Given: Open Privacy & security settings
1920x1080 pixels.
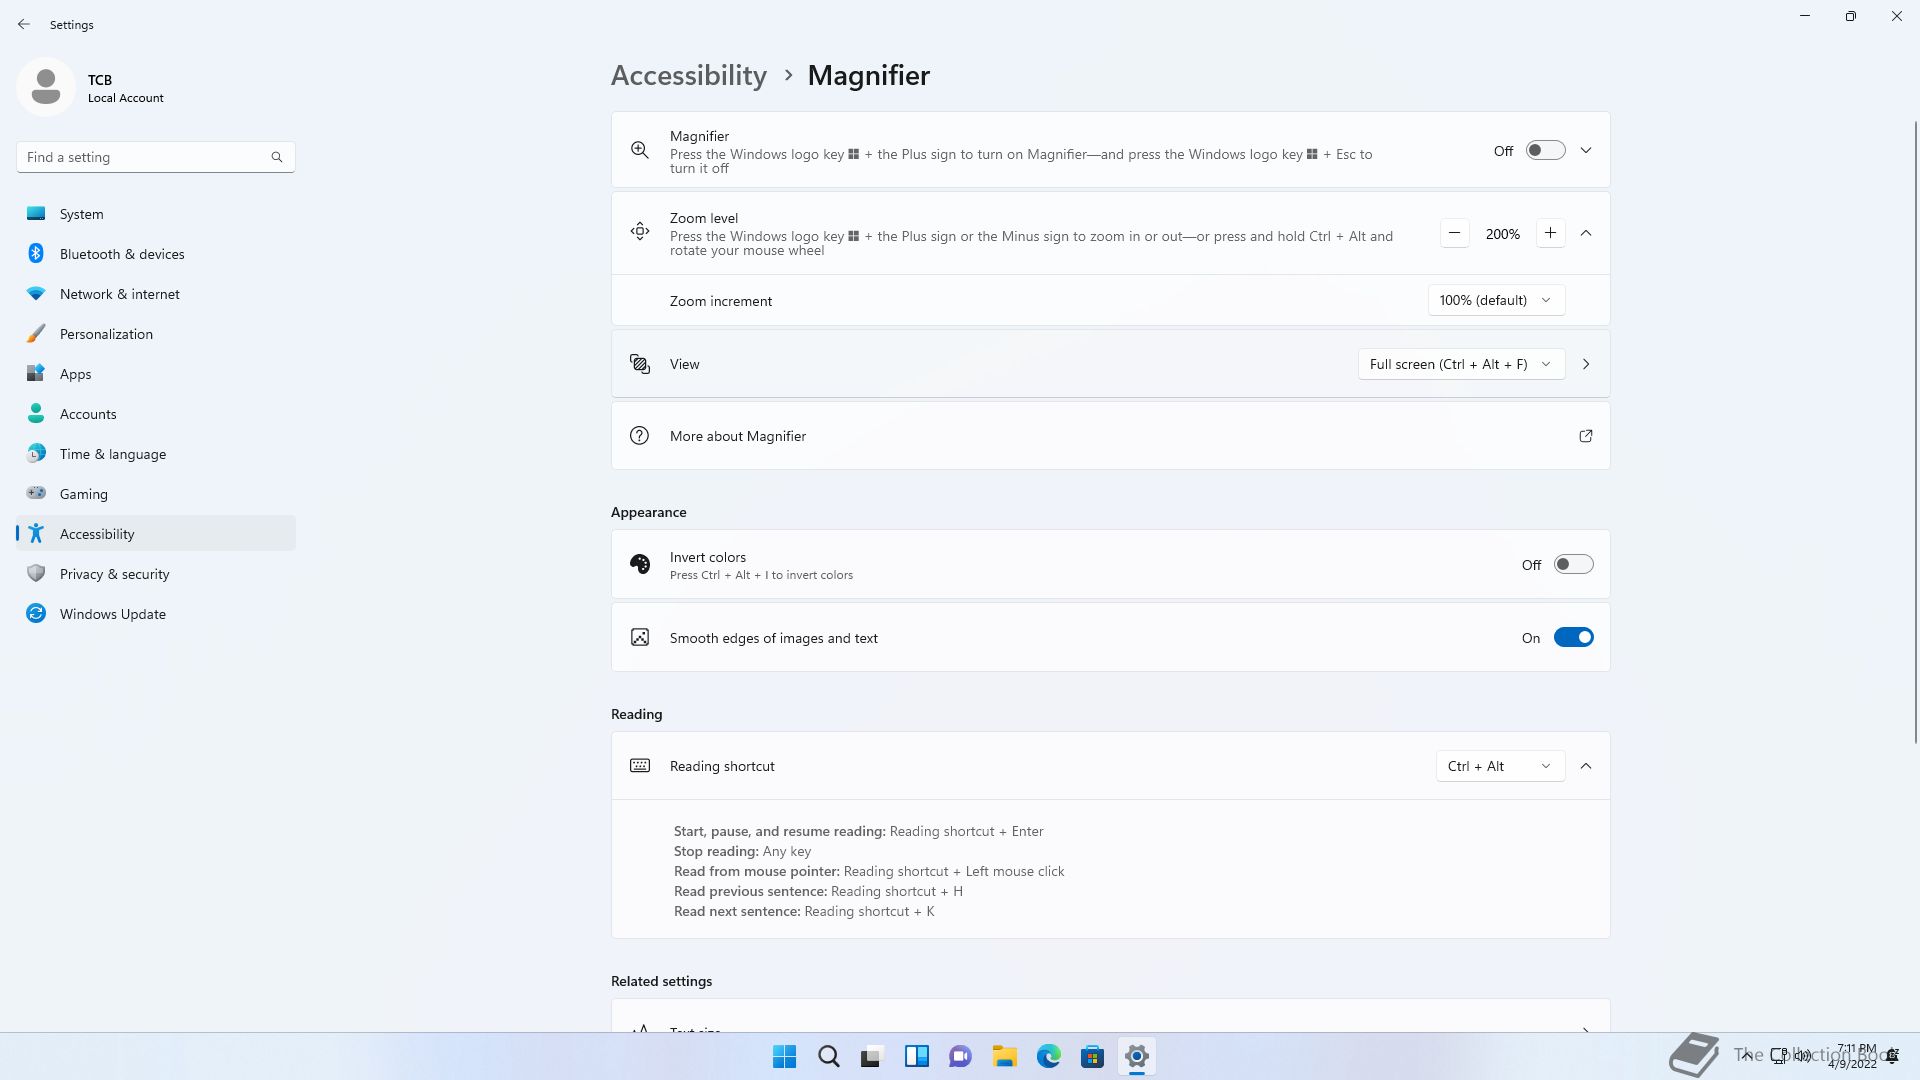Looking at the screenshot, I should coord(156,574).
